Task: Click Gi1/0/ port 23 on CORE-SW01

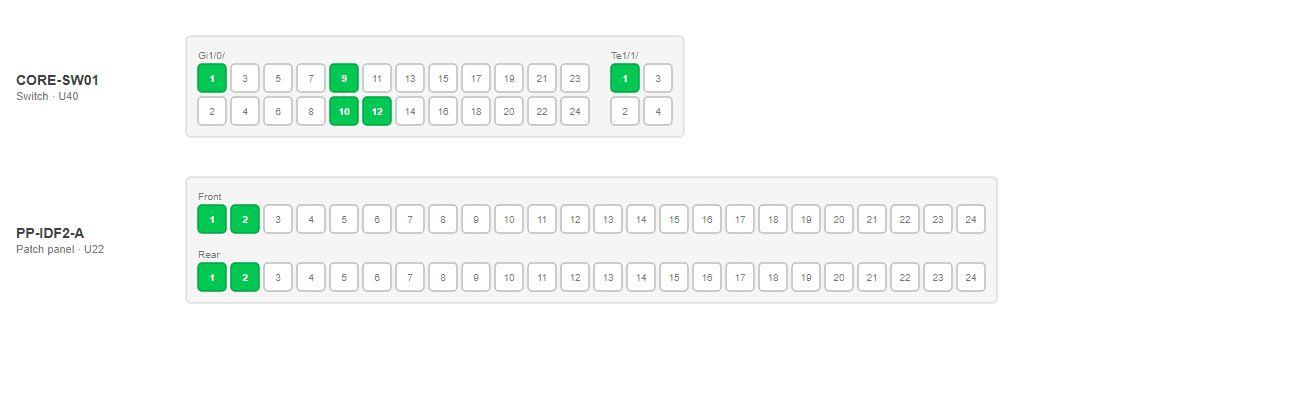Action: (575, 78)
